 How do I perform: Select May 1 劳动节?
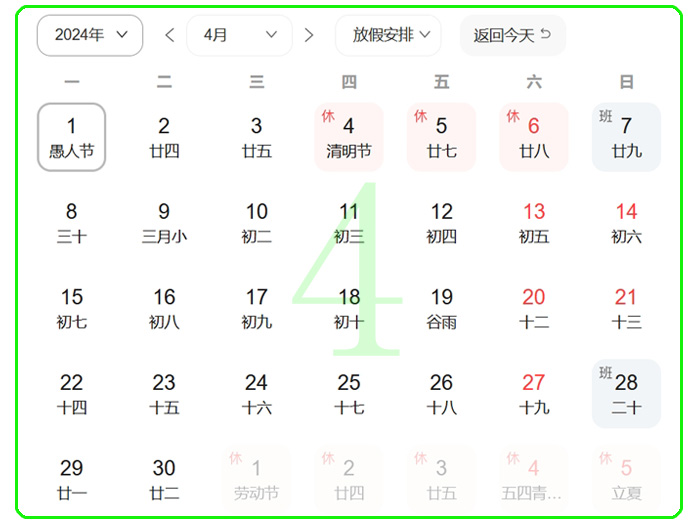pyautogui.click(x=256, y=478)
